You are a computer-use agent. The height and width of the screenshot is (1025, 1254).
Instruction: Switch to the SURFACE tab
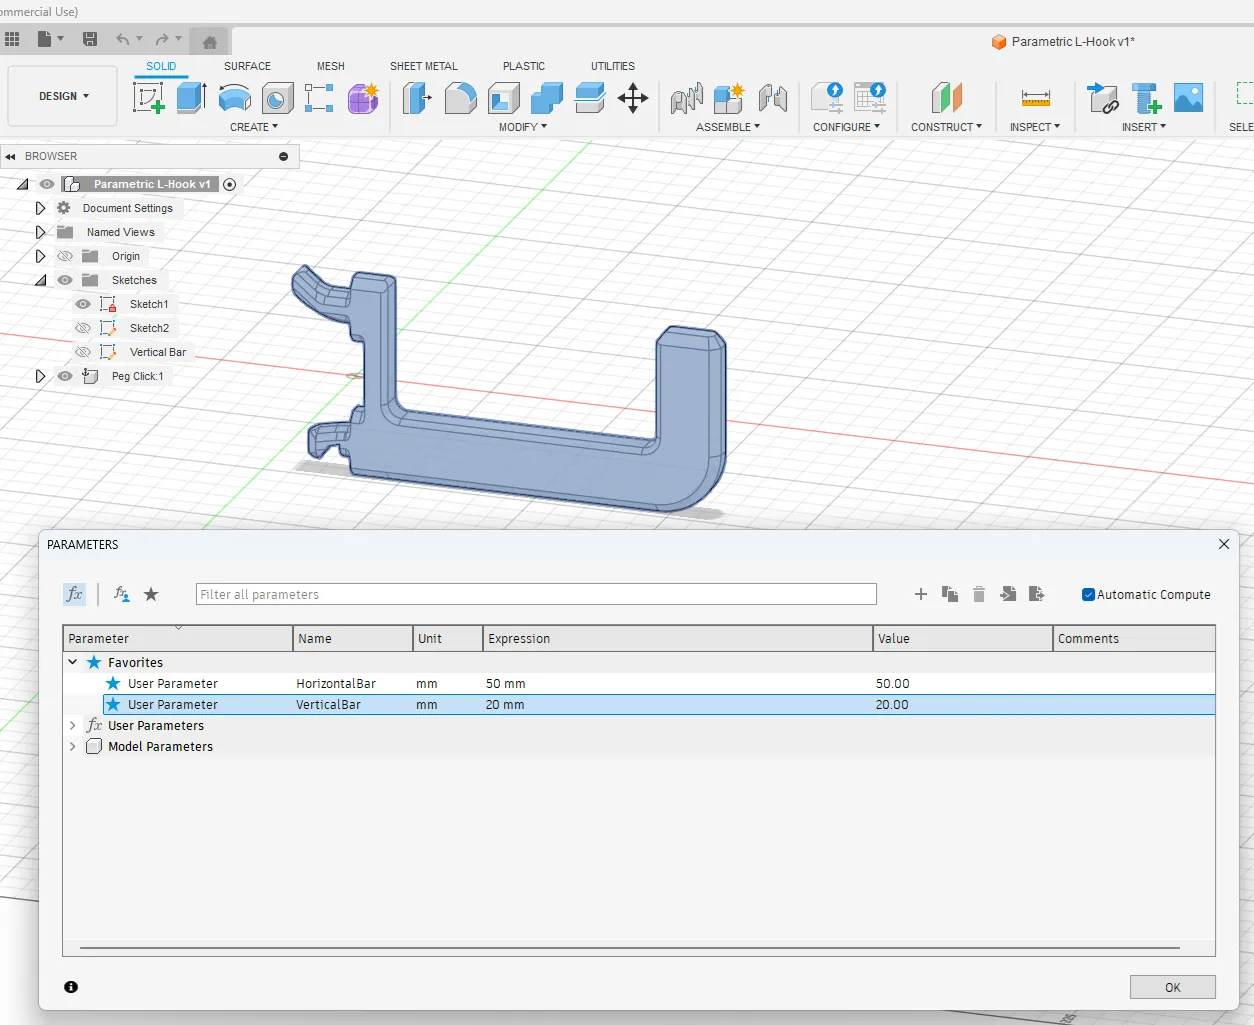click(247, 66)
